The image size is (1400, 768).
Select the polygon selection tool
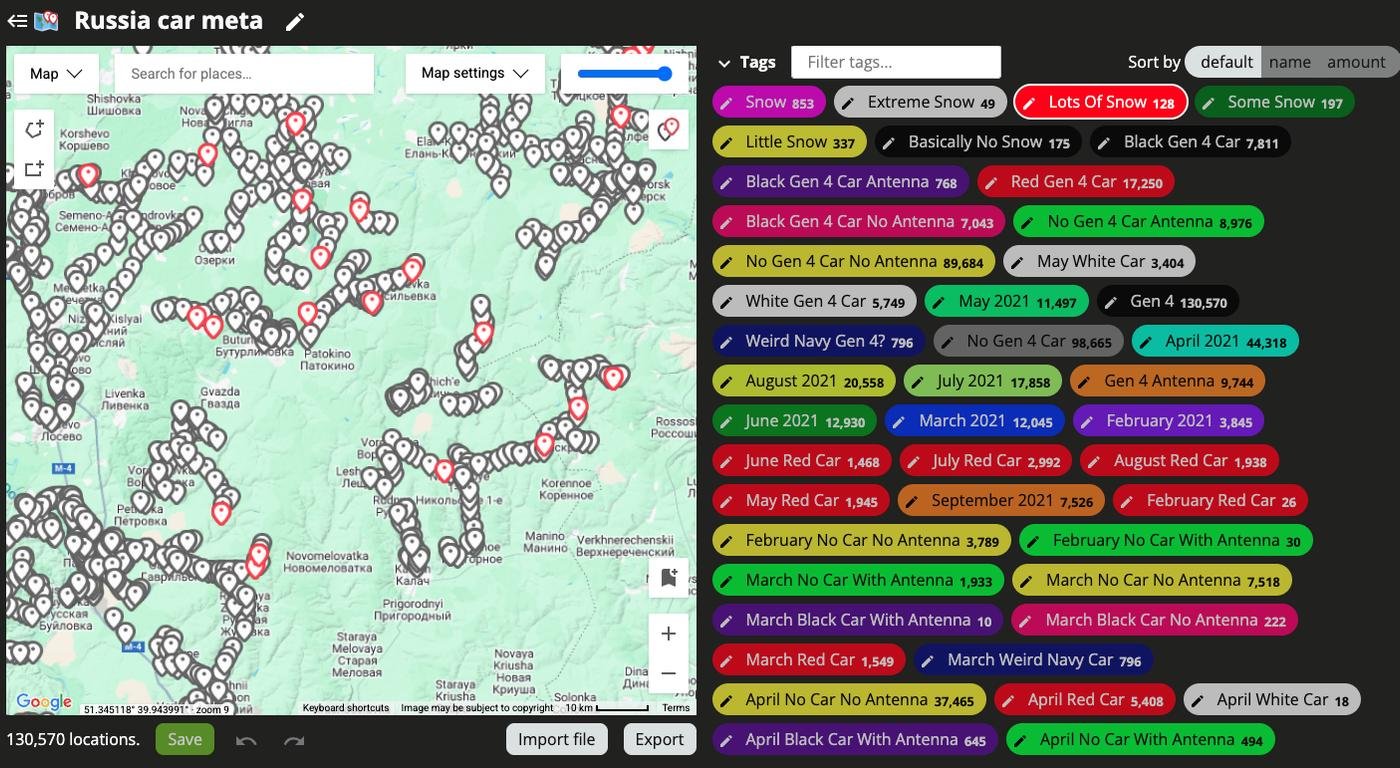[x=34, y=129]
